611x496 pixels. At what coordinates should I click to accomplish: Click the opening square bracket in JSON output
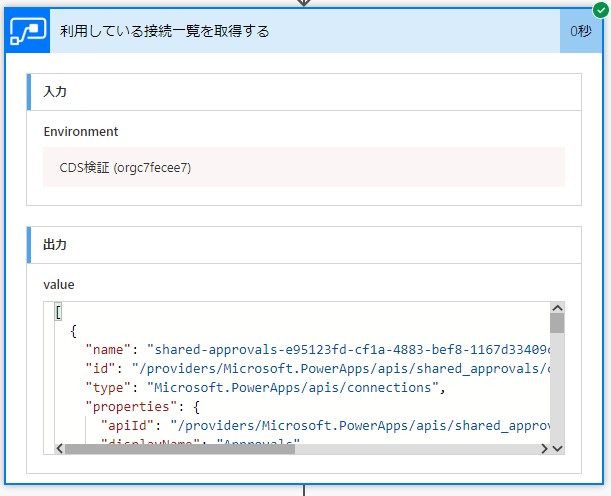click(x=58, y=312)
